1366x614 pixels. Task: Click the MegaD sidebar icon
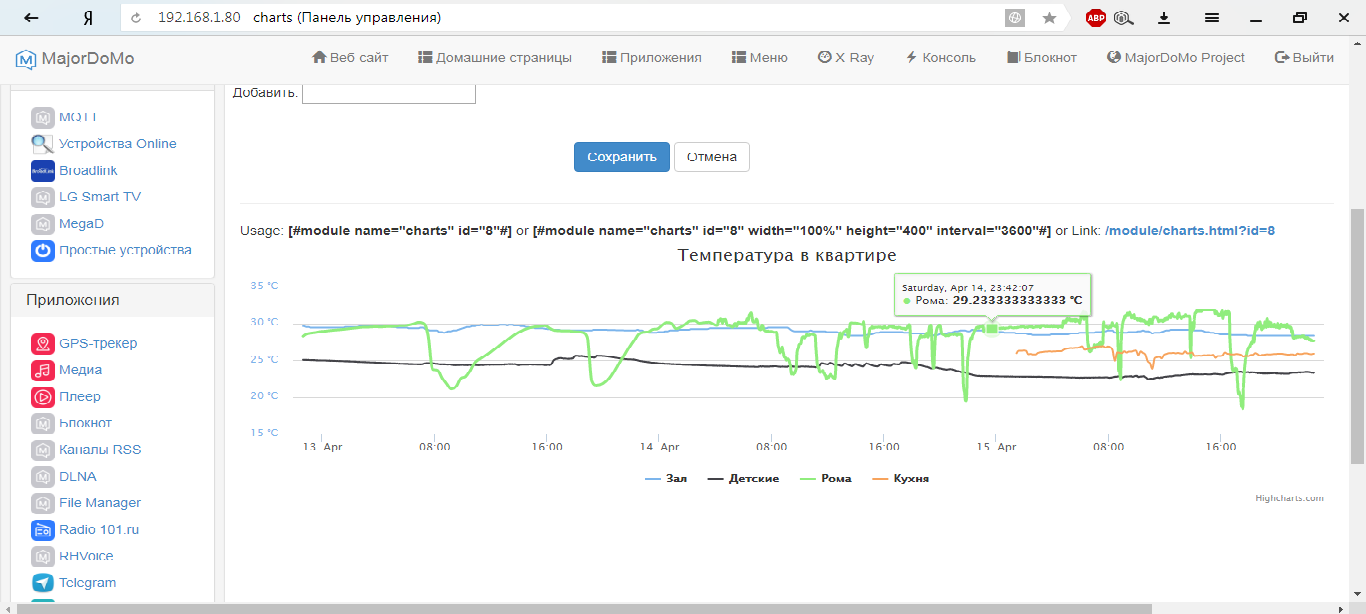click(x=43, y=224)
